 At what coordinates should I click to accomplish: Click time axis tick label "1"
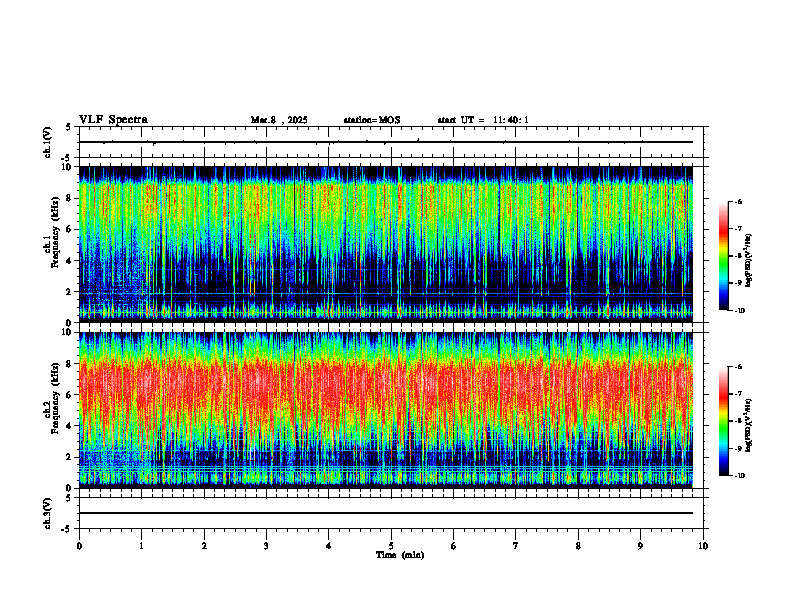tap(141, 546)
